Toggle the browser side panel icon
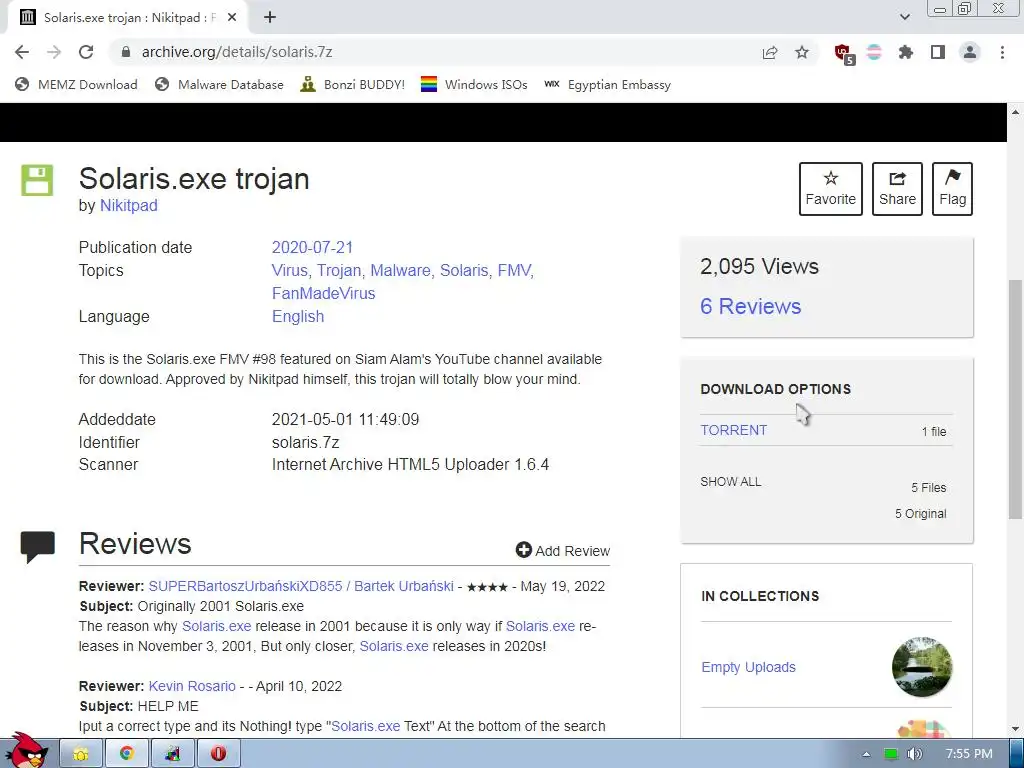The width and height of the screenshot is (1024, 768). click(938, 52)
